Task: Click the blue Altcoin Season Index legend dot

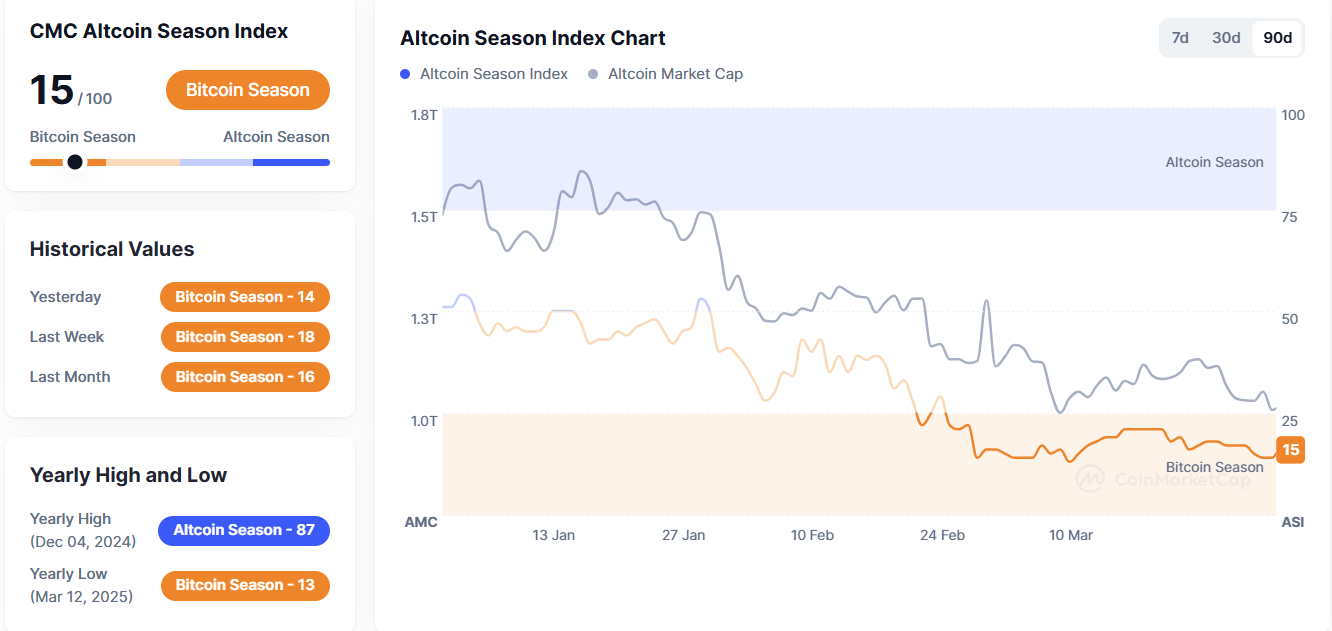Action: 405,74
